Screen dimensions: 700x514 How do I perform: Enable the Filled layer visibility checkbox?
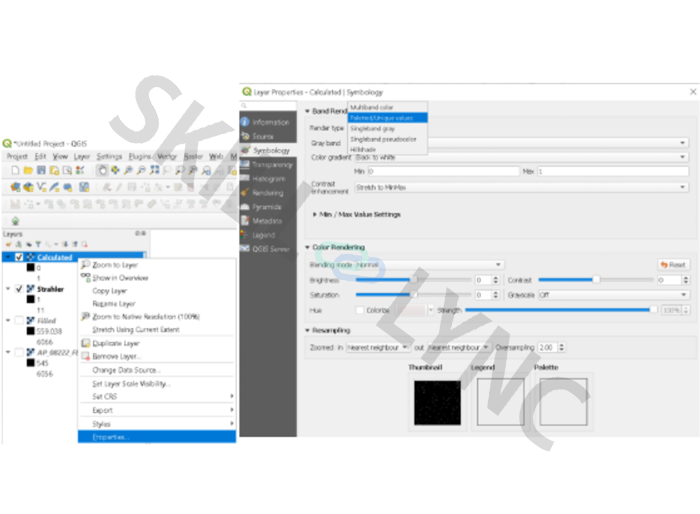pos(19,321)
